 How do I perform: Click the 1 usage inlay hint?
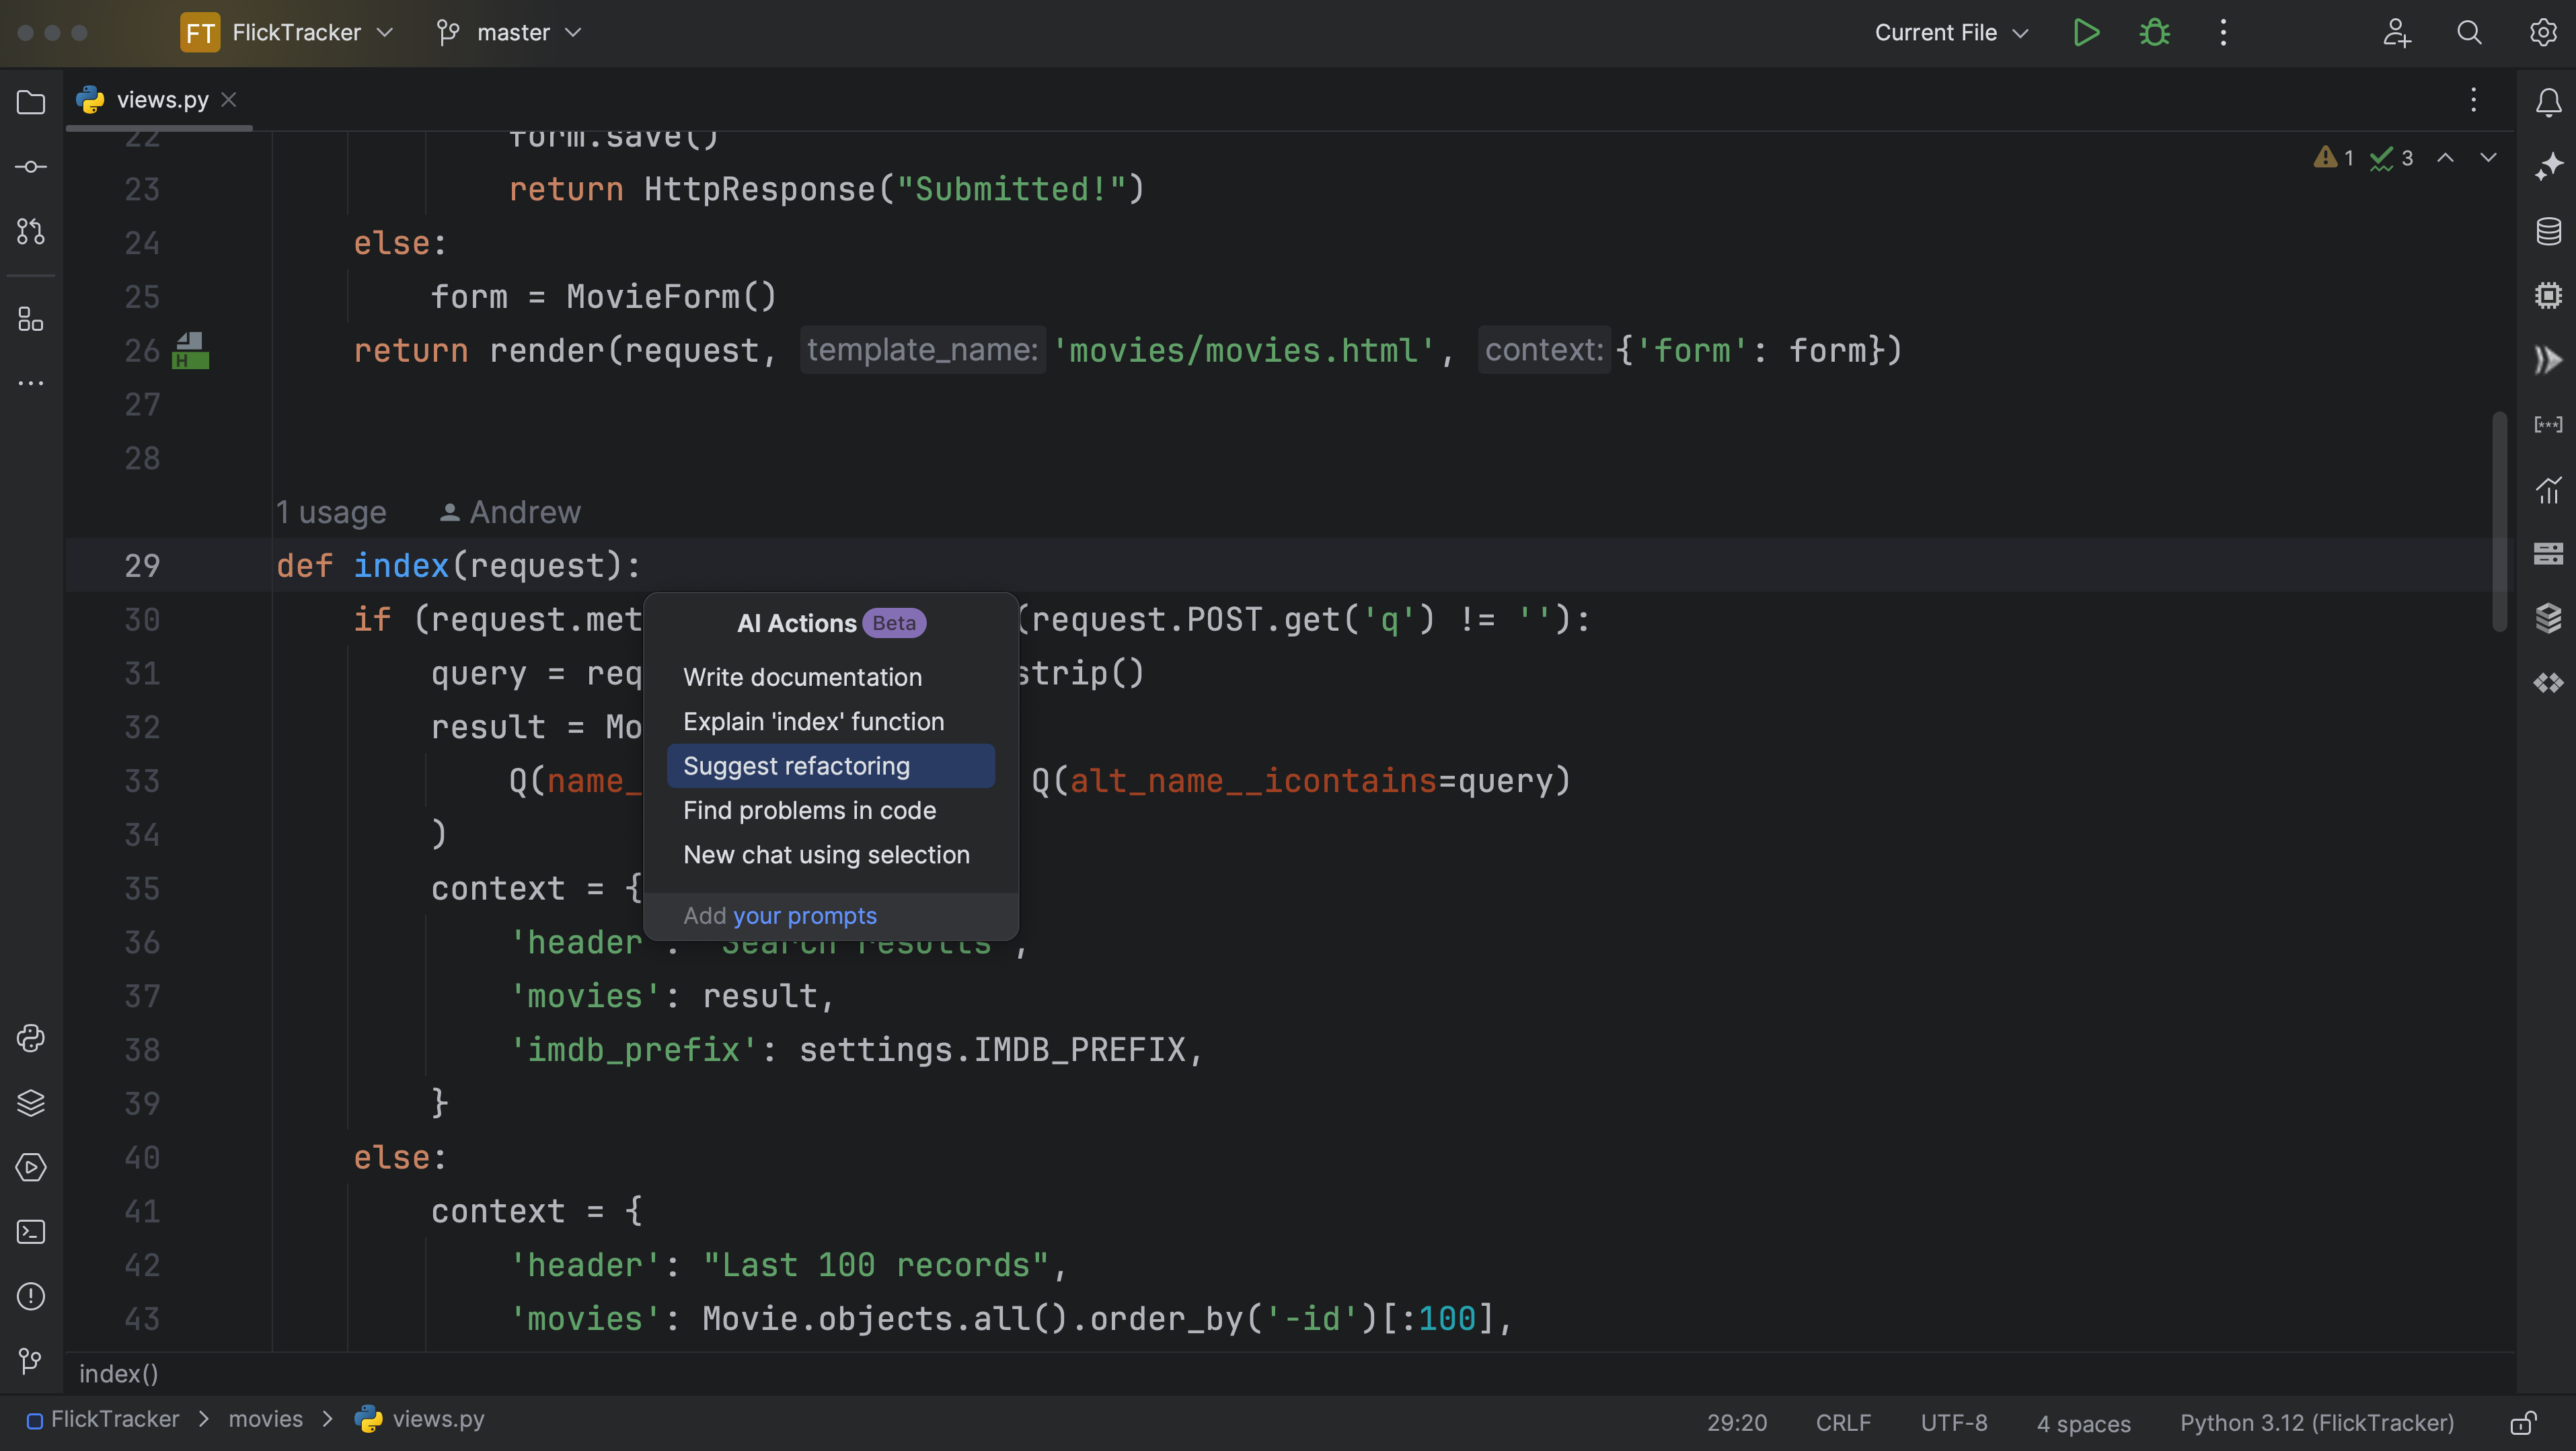(x=331, y=512)
